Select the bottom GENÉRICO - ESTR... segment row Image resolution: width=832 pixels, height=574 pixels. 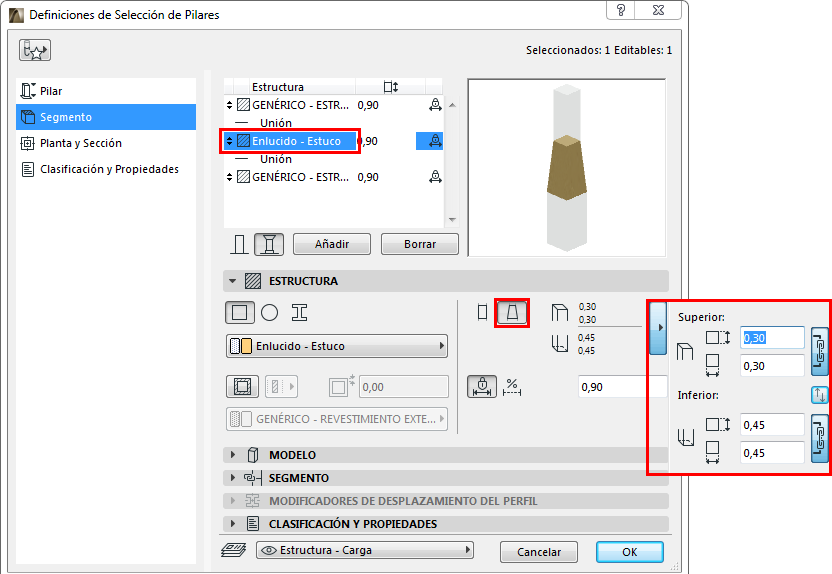click(334, 177)
